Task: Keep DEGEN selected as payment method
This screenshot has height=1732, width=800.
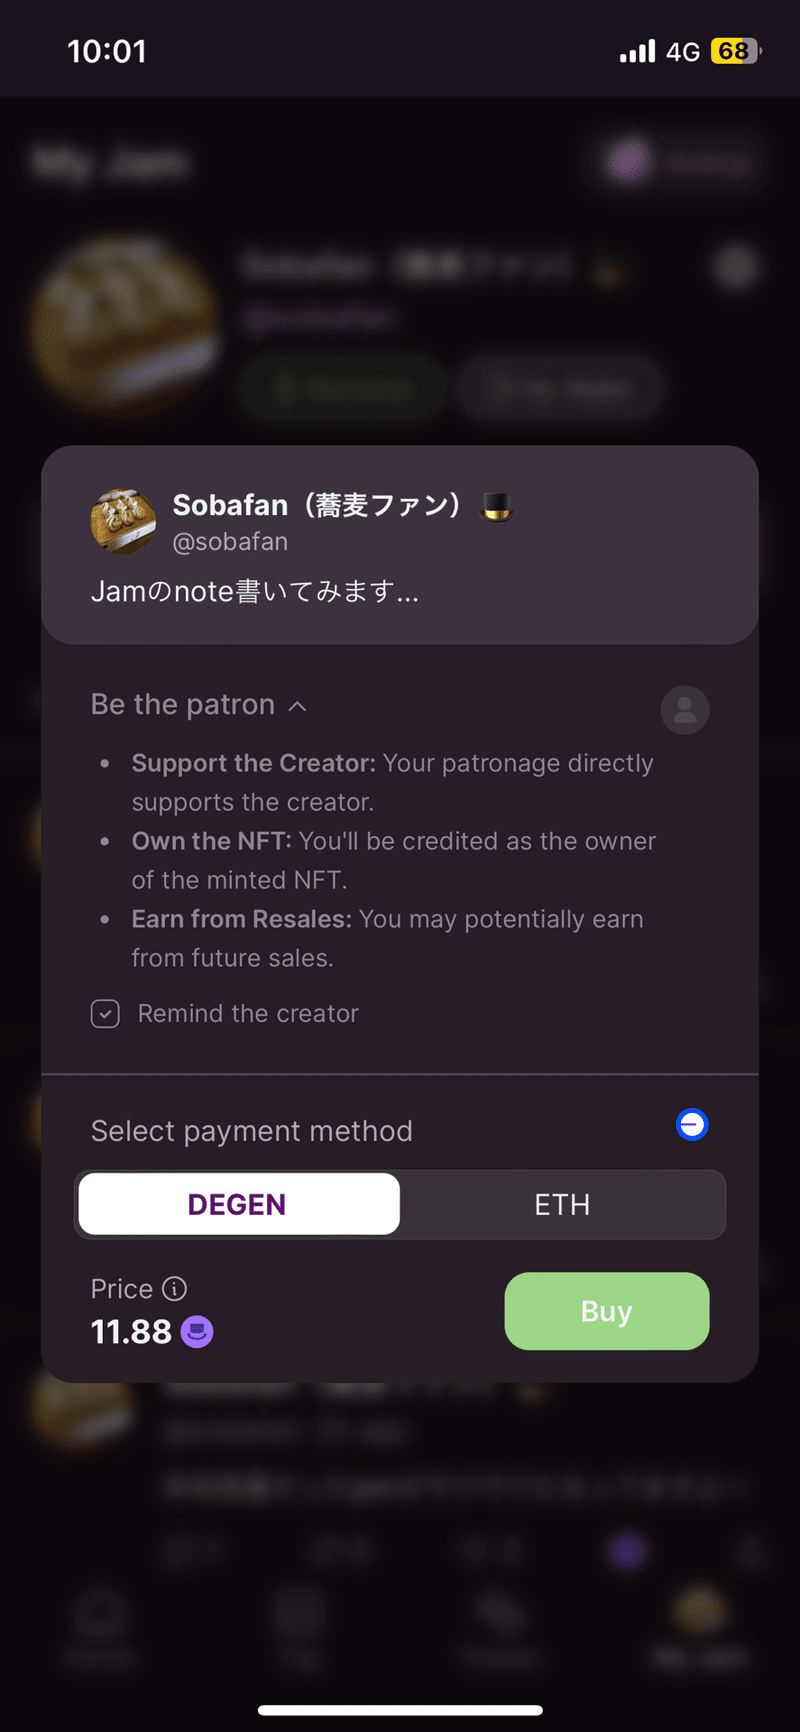Action: [x=237, y=1204]
